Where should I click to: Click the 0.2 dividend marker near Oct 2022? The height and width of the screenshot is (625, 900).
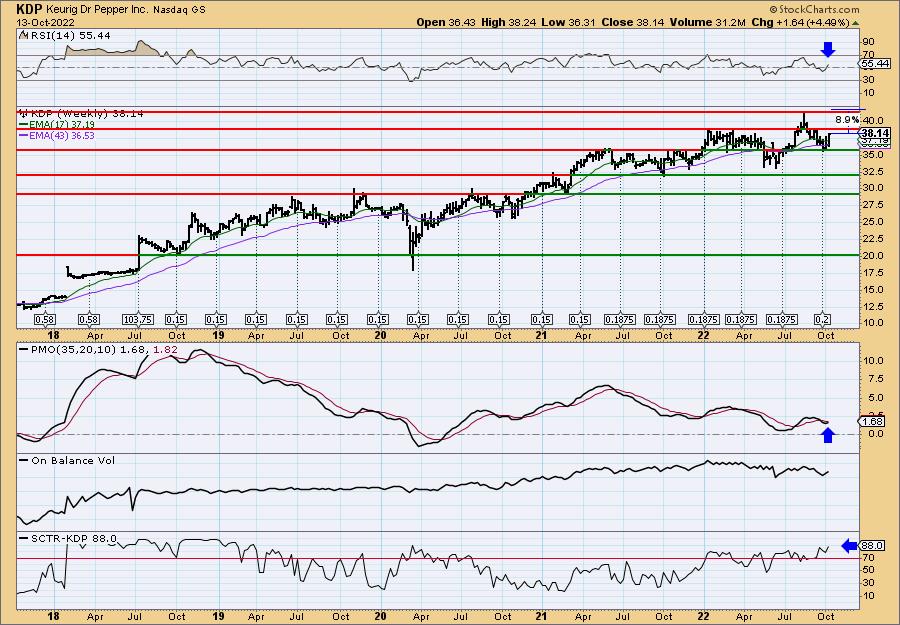pyautogui.click(x=823, y=320)
